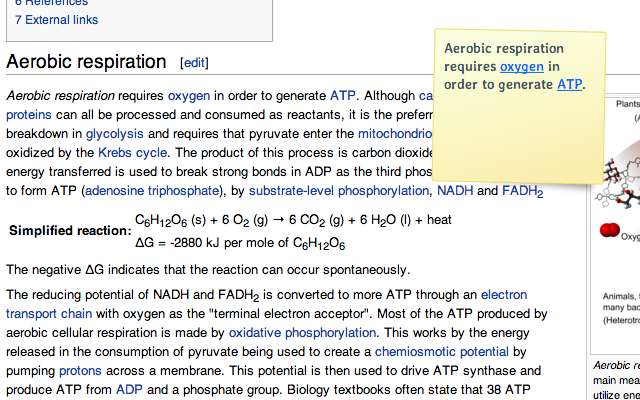The height and width of the screenshot is (400, 640).
Task: Select the blue 'FADH2' link
Action: coord(523,191)
